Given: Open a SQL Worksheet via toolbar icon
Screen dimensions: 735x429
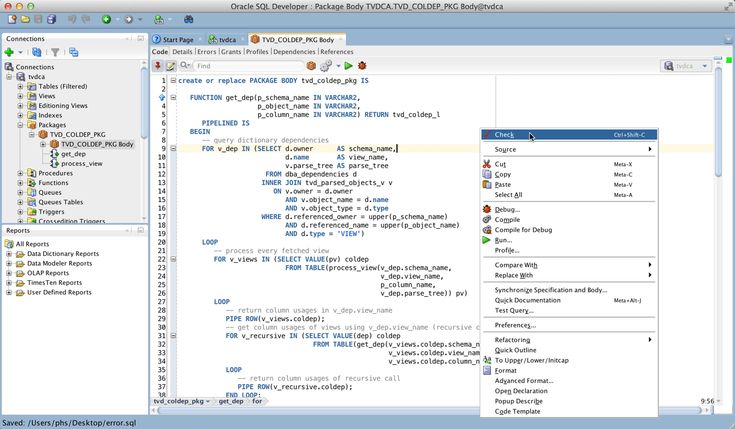Looking at the screenshot, I should (159, 19).
